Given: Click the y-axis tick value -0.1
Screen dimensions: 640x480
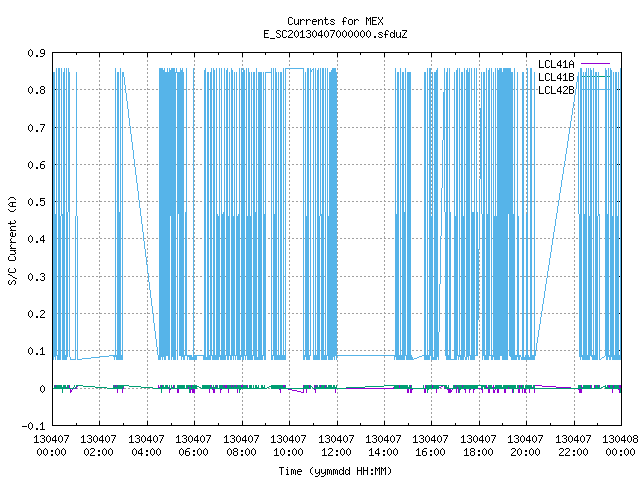Looking at the screenshot, I should (x=33, y=426).
